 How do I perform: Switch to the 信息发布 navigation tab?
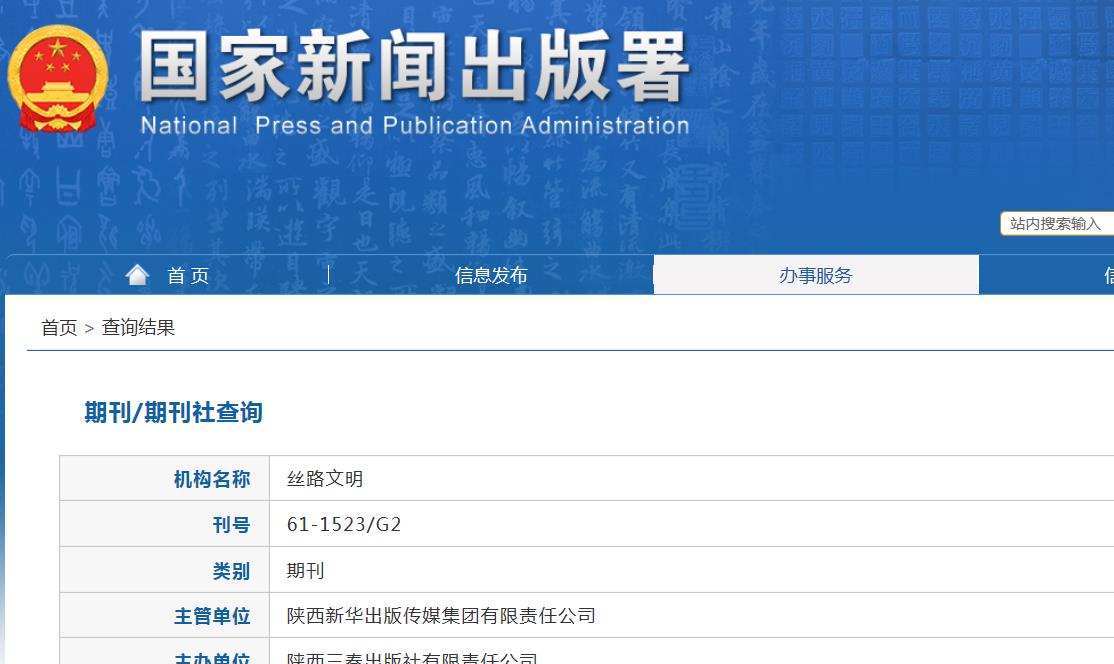491,276
